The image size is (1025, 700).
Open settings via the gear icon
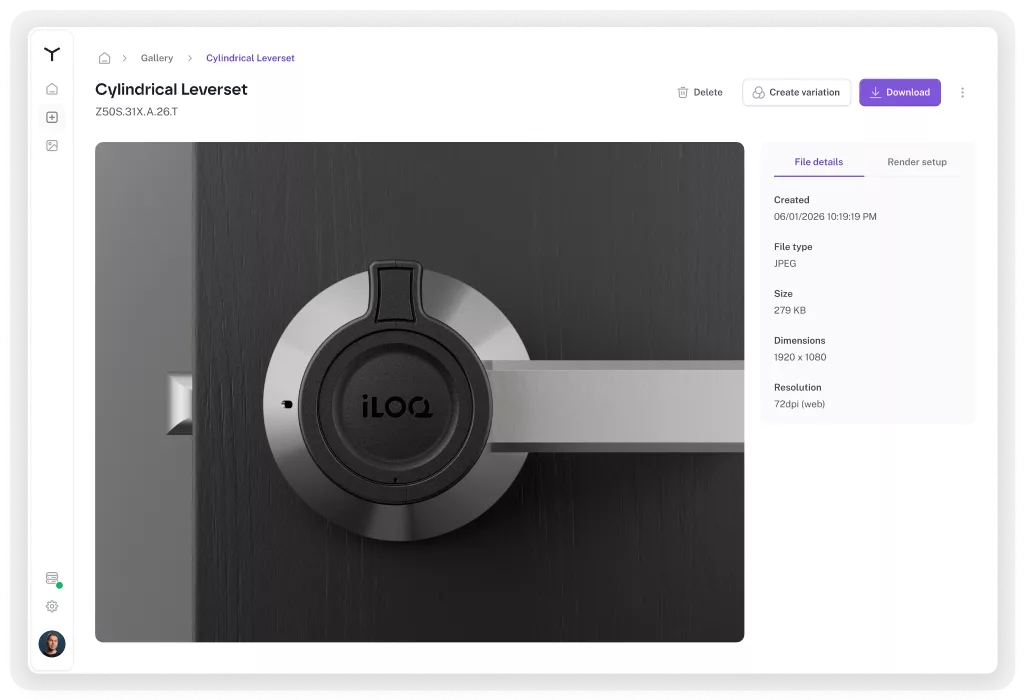pyautogui.click(x=52, y=606)
